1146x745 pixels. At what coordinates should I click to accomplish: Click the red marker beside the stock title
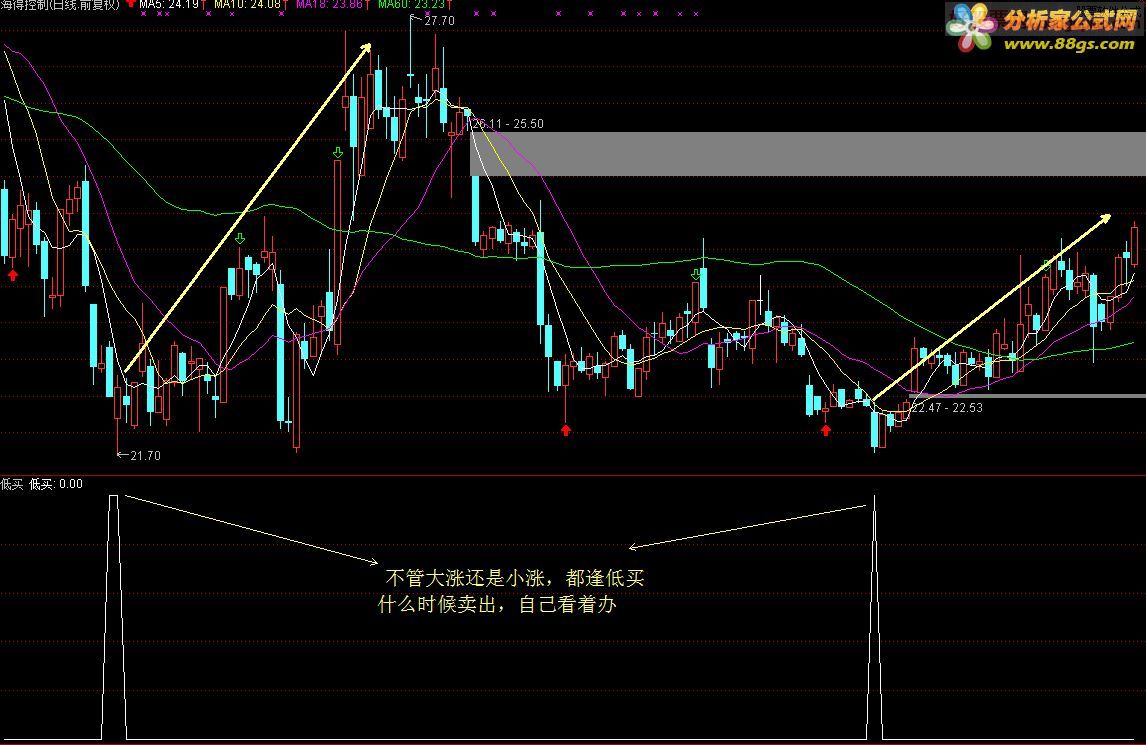tap(130, 4)
